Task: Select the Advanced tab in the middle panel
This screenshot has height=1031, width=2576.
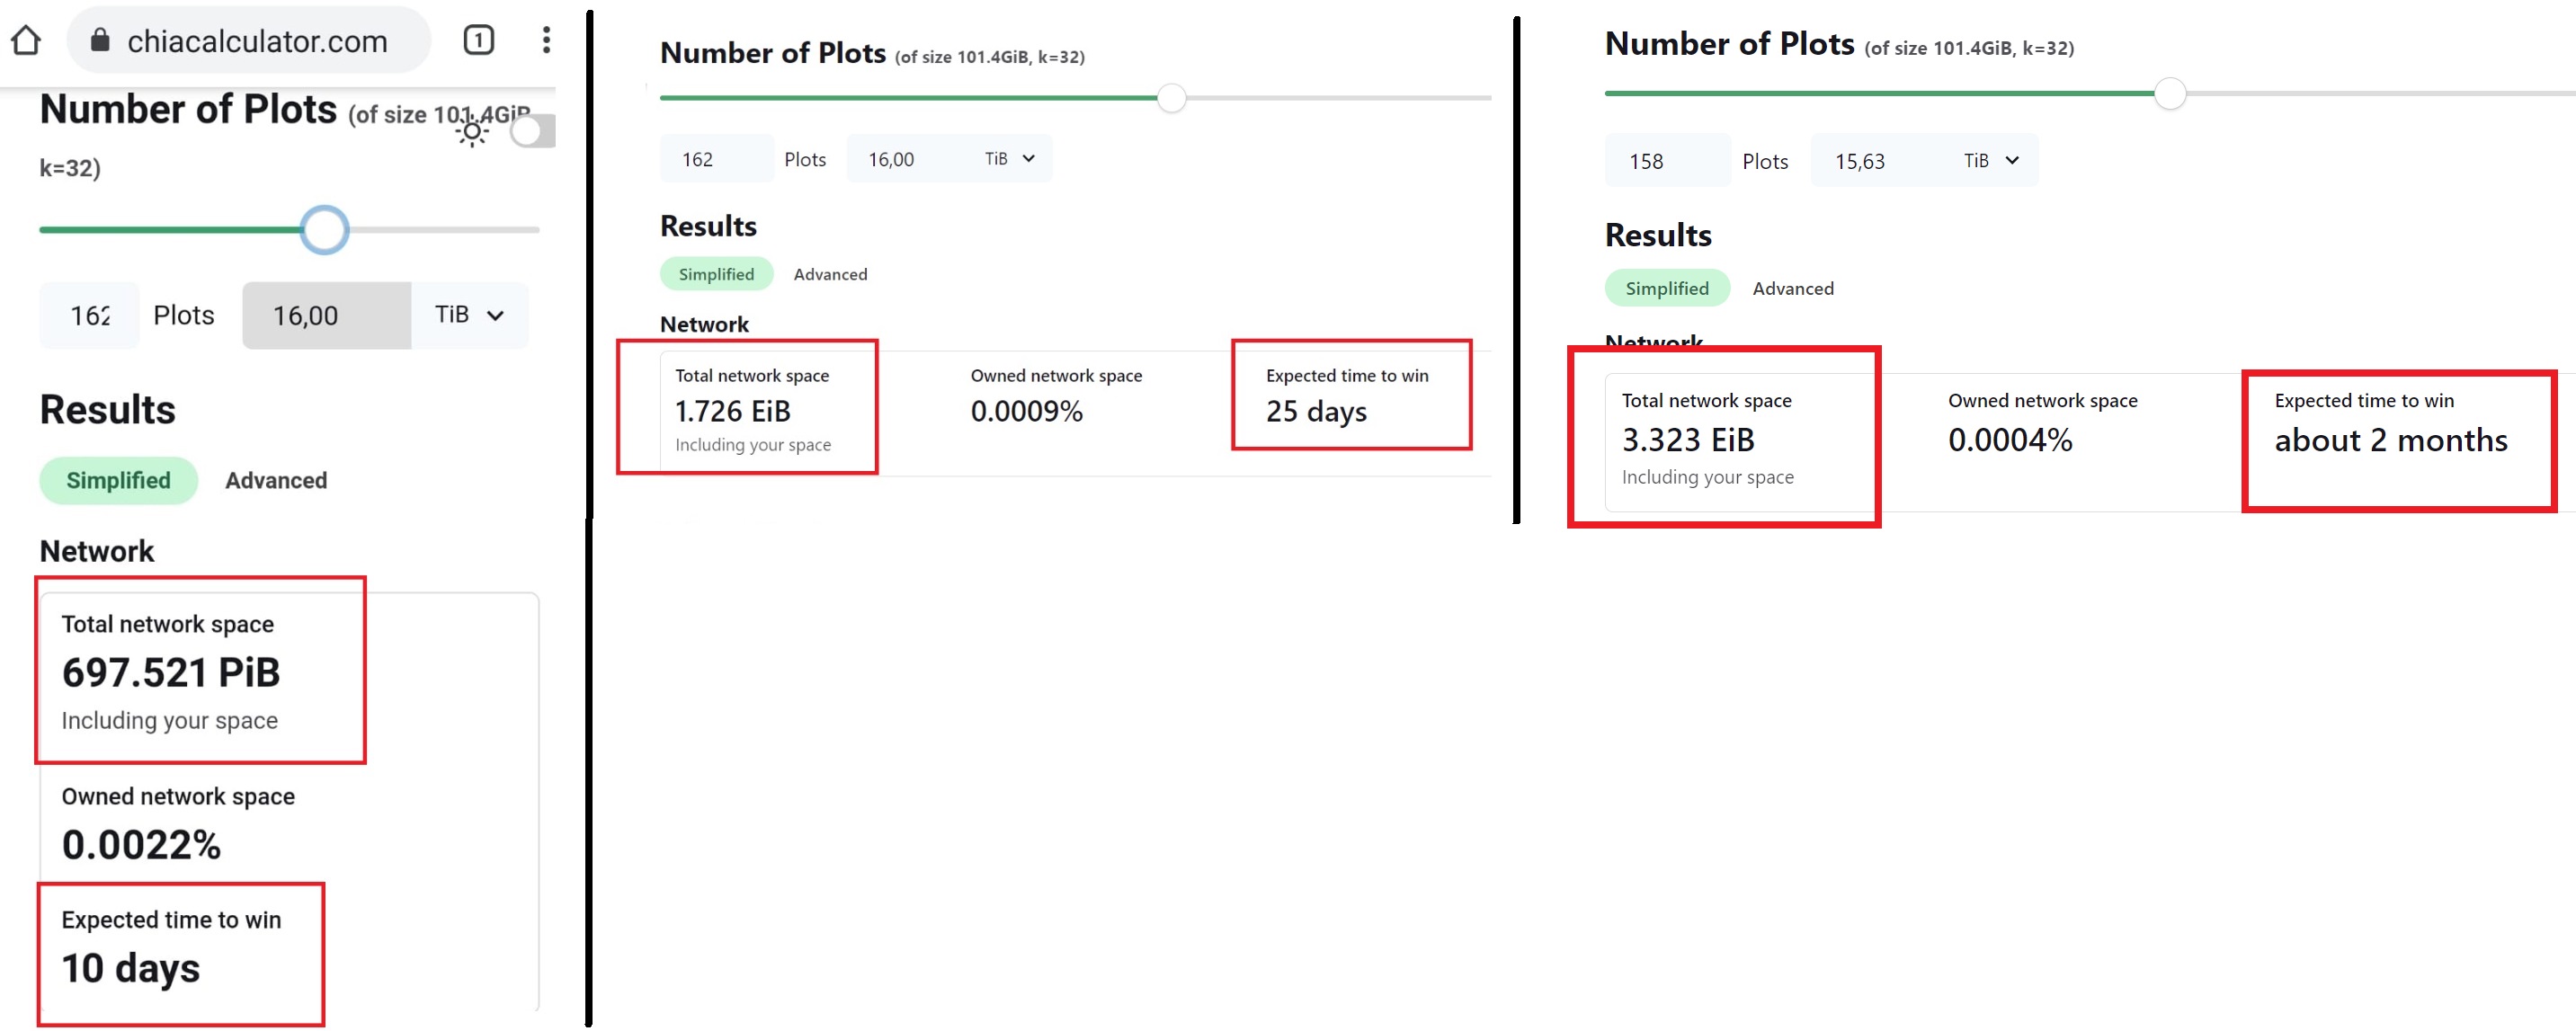Action: coord(830,274)
